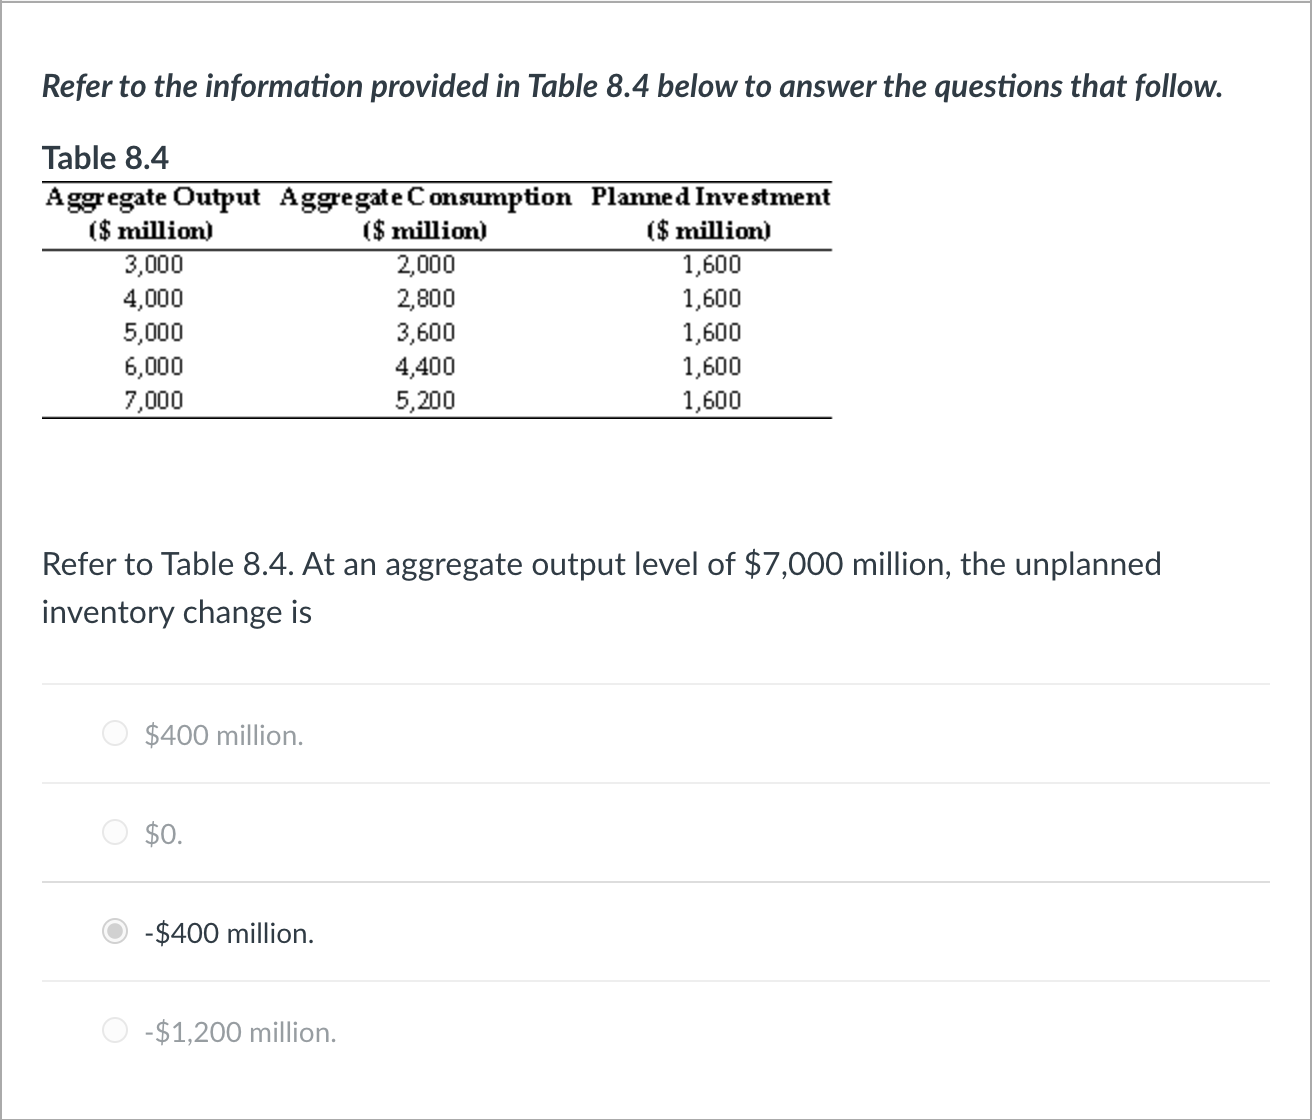Select the $0 answer option
This screenshot has height=1120, width=1314.
coord(116,832)
